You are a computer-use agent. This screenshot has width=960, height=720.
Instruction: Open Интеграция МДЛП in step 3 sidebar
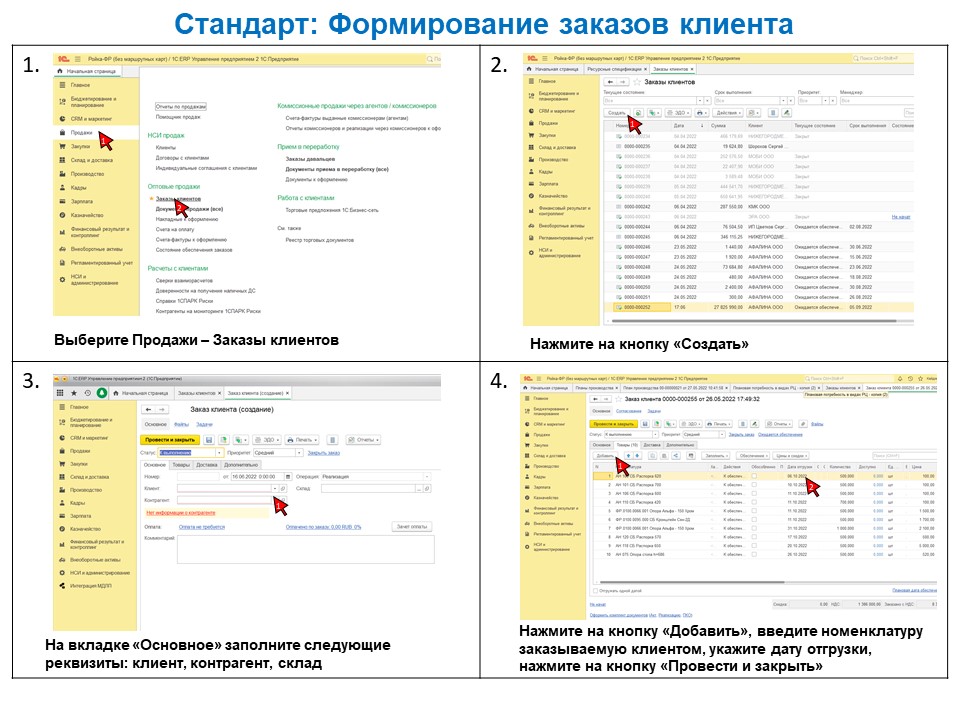(x=91, y=586)
